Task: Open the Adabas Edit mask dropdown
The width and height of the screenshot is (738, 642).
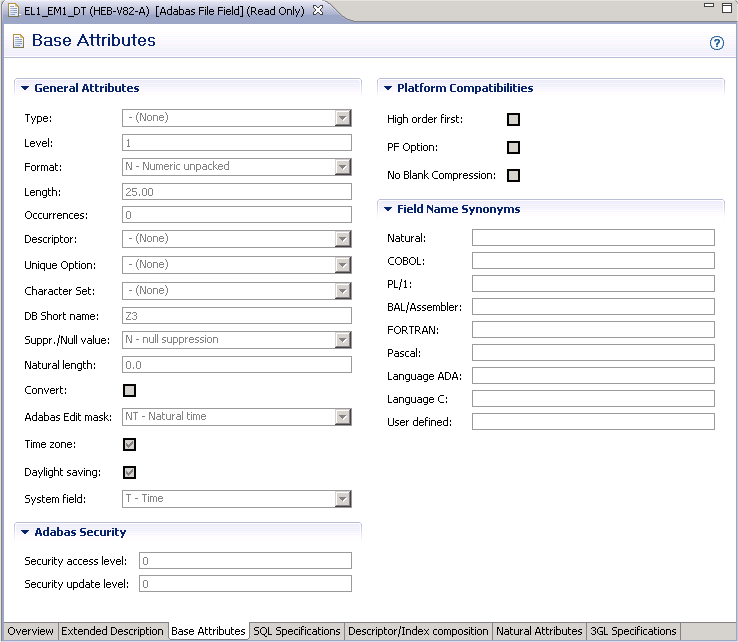Action: click(x=343, y=417)
